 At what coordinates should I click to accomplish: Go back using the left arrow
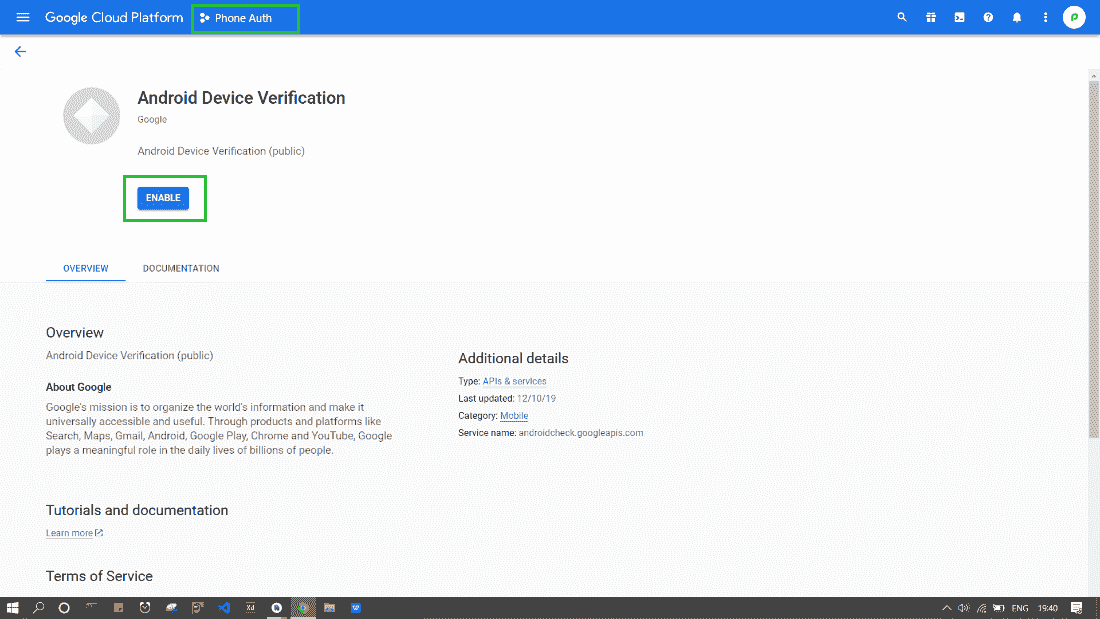(x=20, y=52)
